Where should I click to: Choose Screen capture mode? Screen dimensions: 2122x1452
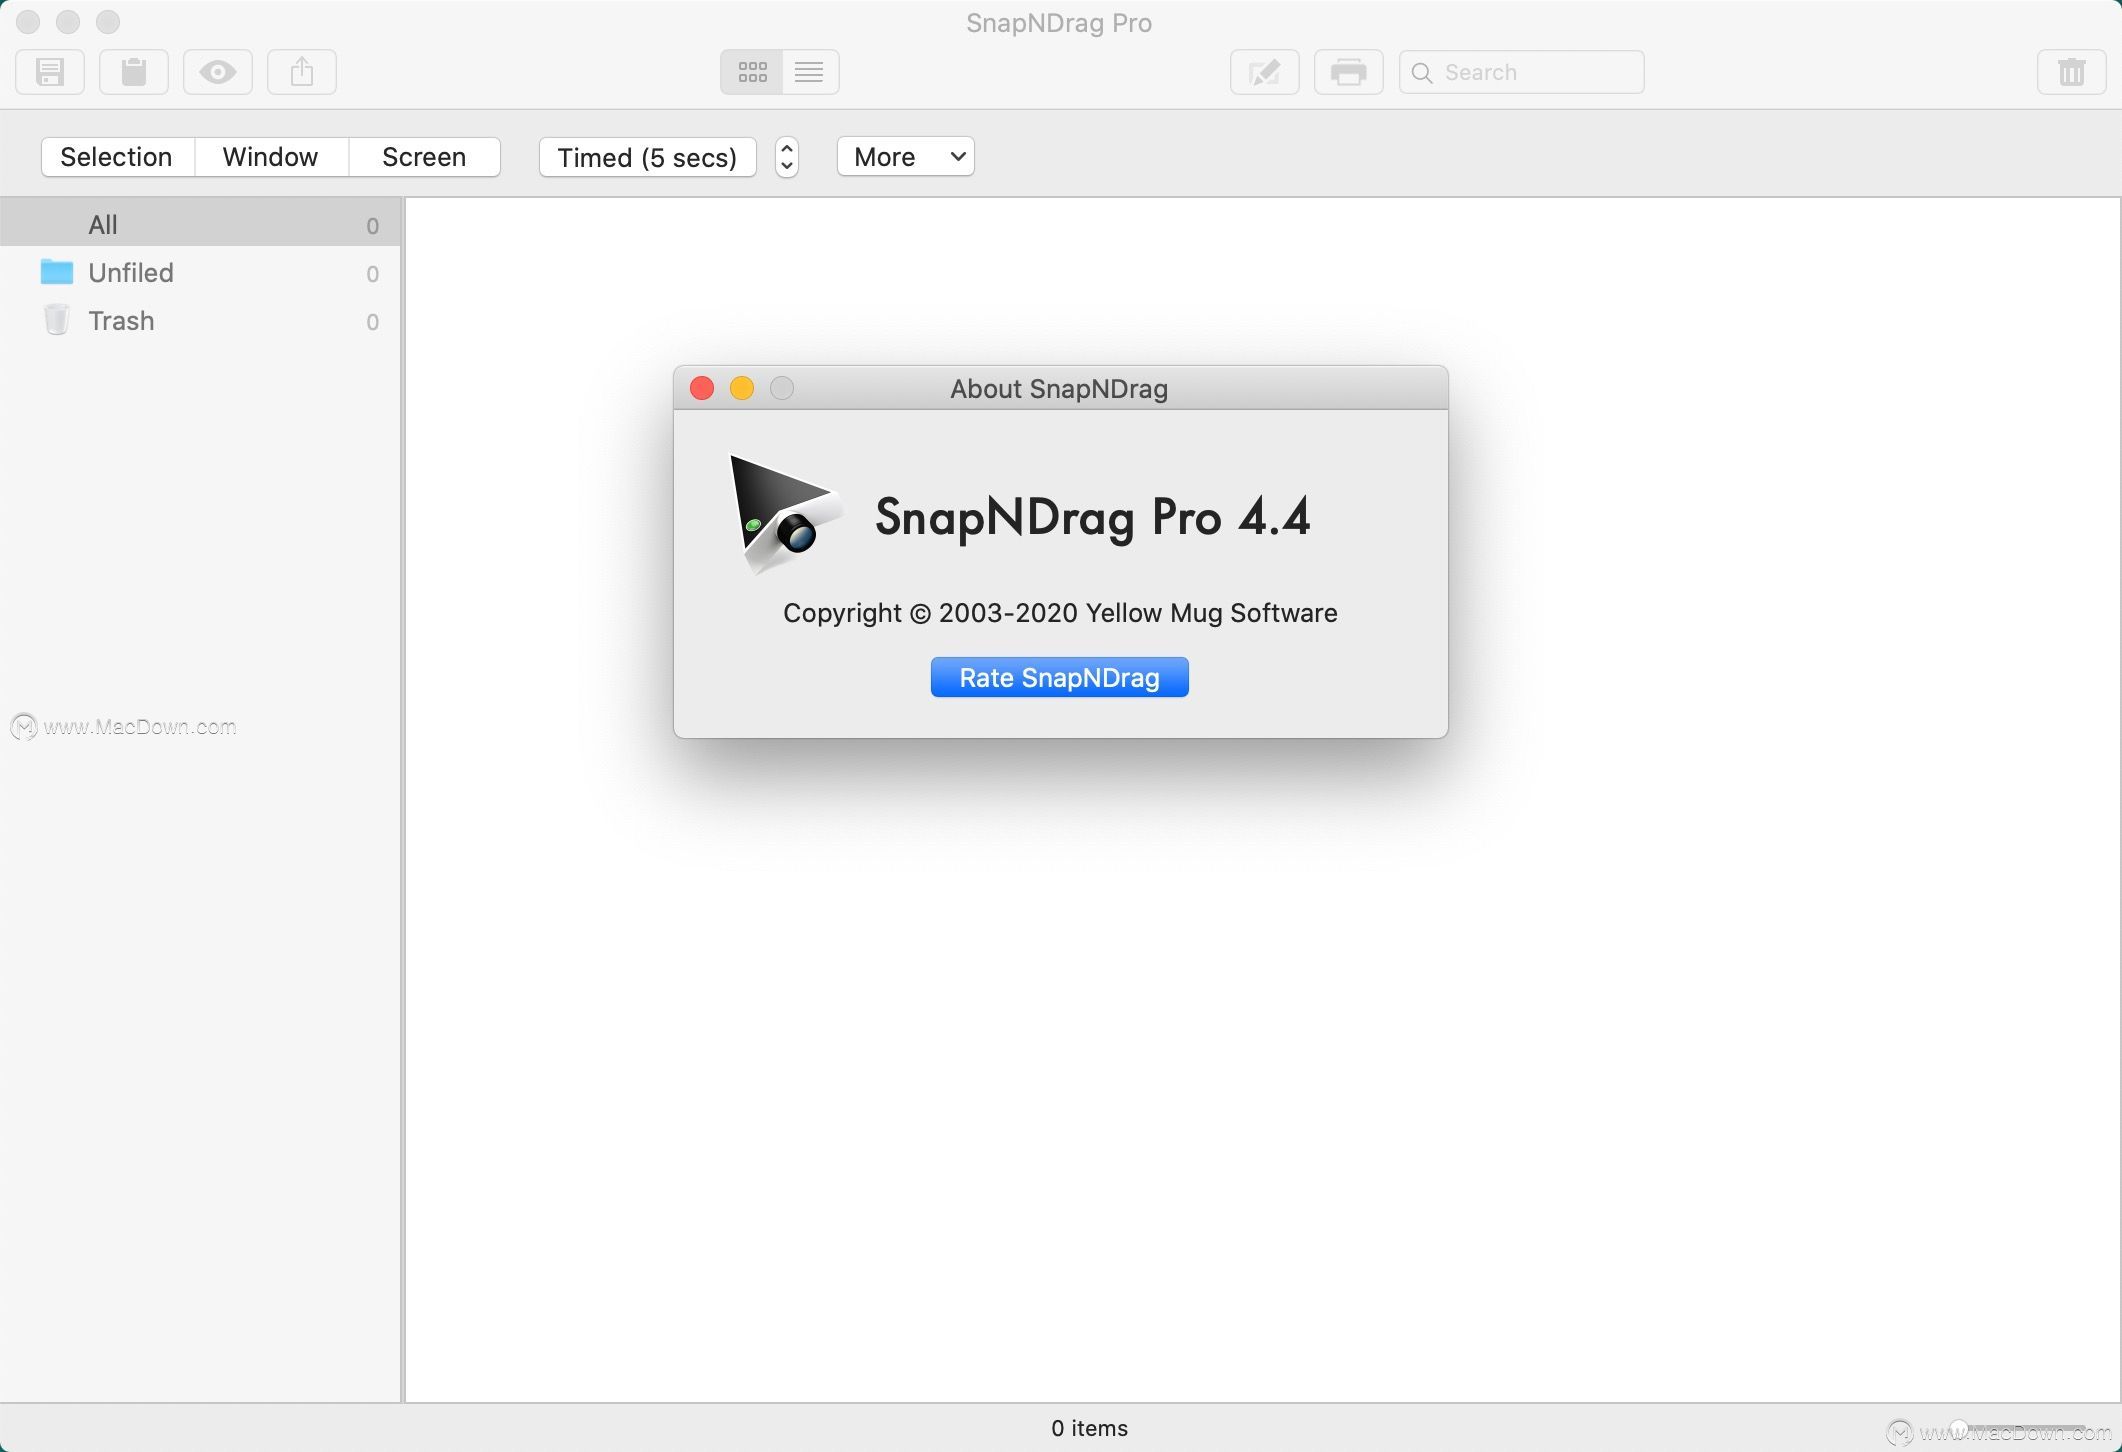(x=424, y=157)
